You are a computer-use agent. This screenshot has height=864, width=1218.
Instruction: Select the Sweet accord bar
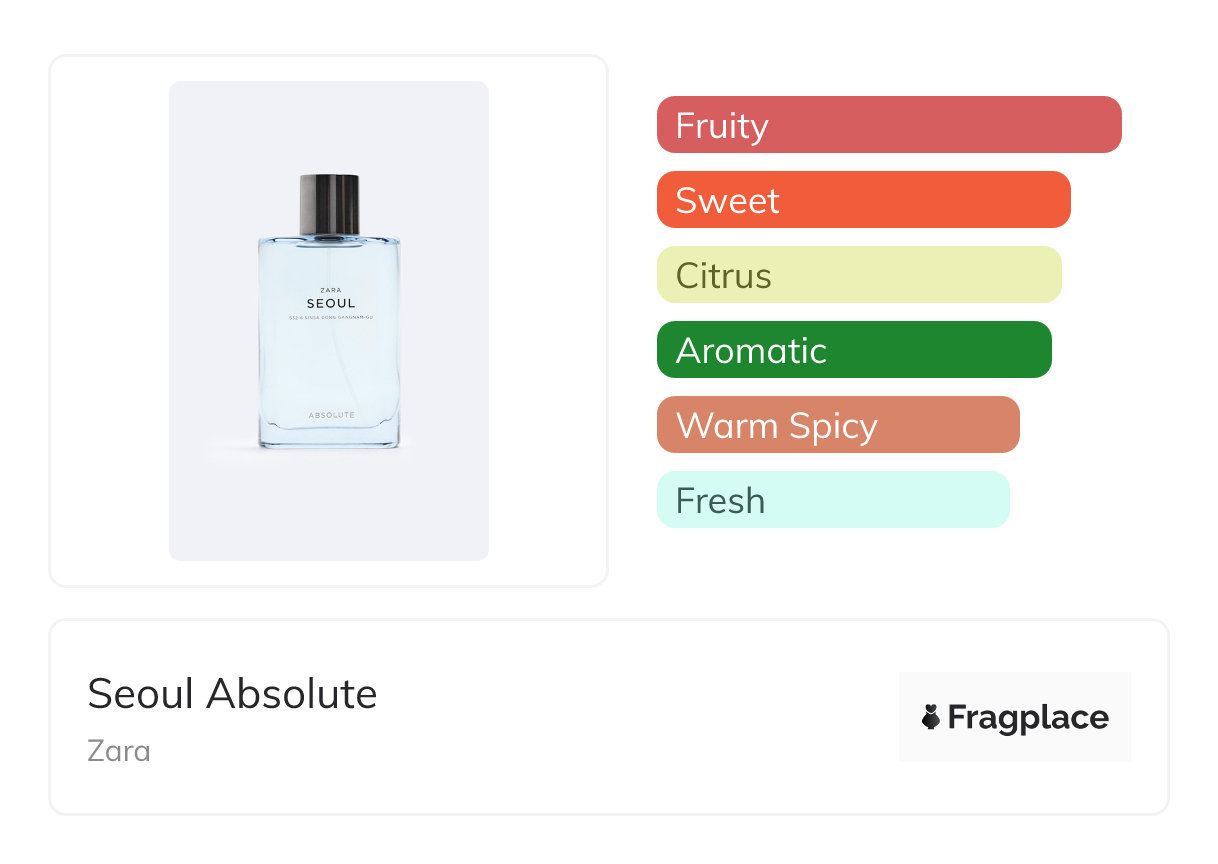pos(863,200)
